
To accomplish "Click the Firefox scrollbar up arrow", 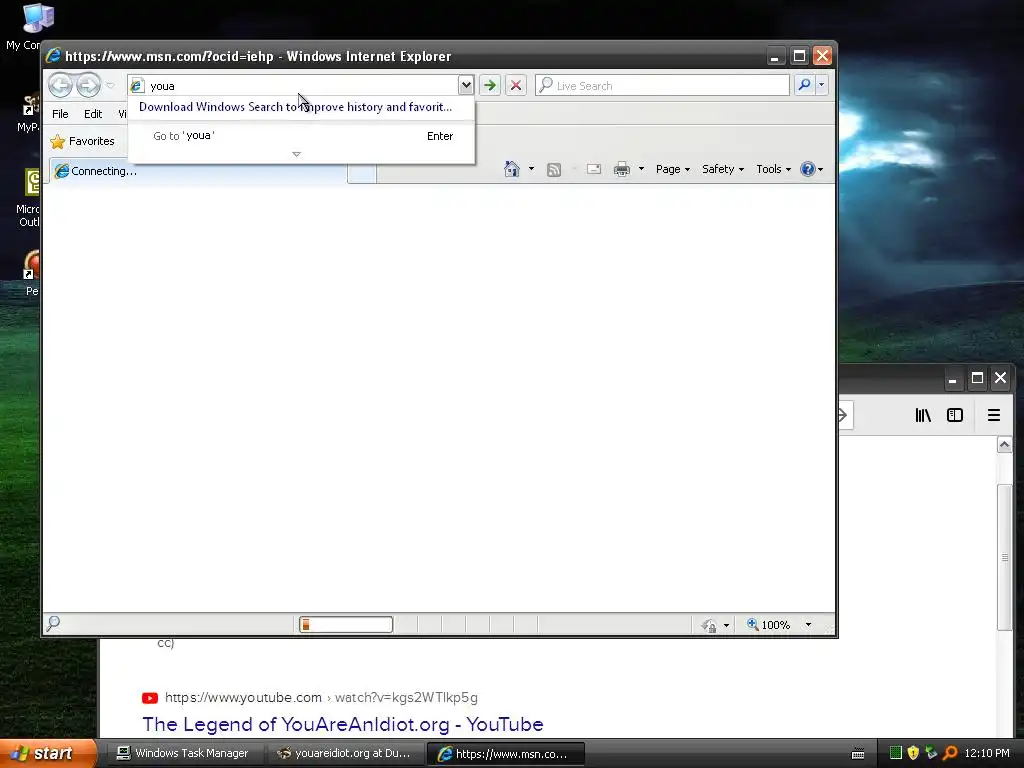I will pyautogui.click(x=1004, y=445).
